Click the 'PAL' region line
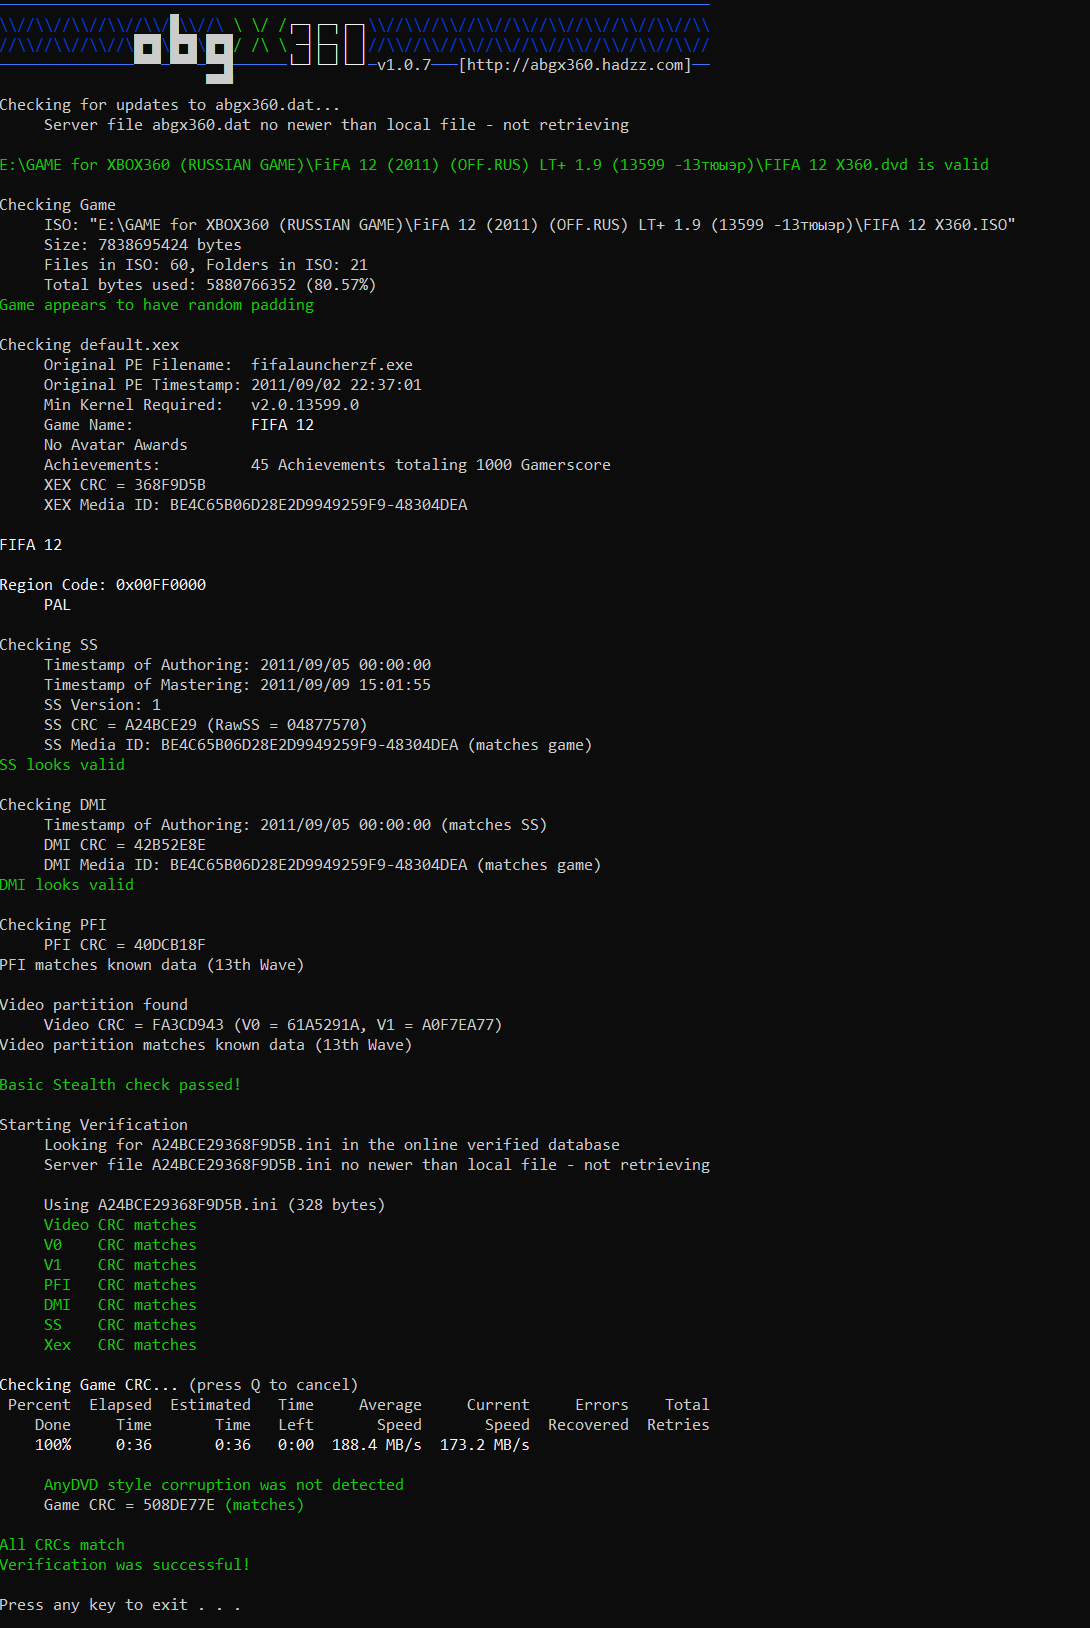This screenshot has height=1628, width=1090. (57, 605)
